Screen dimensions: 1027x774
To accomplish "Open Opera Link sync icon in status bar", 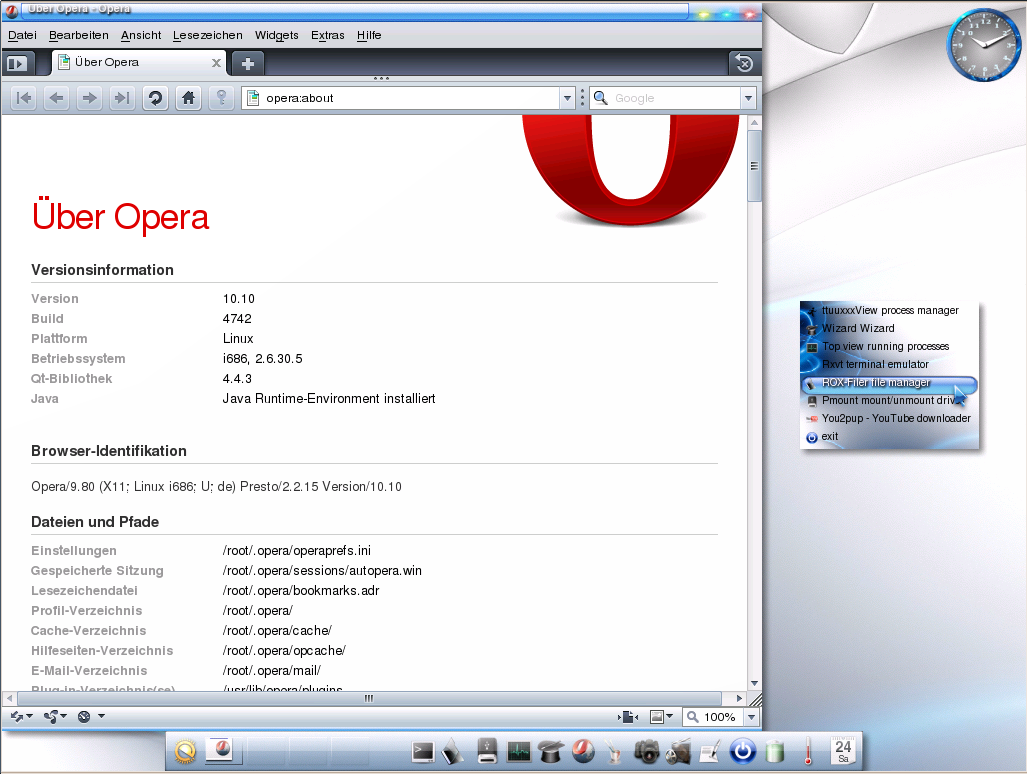I will tap(17, 716).
